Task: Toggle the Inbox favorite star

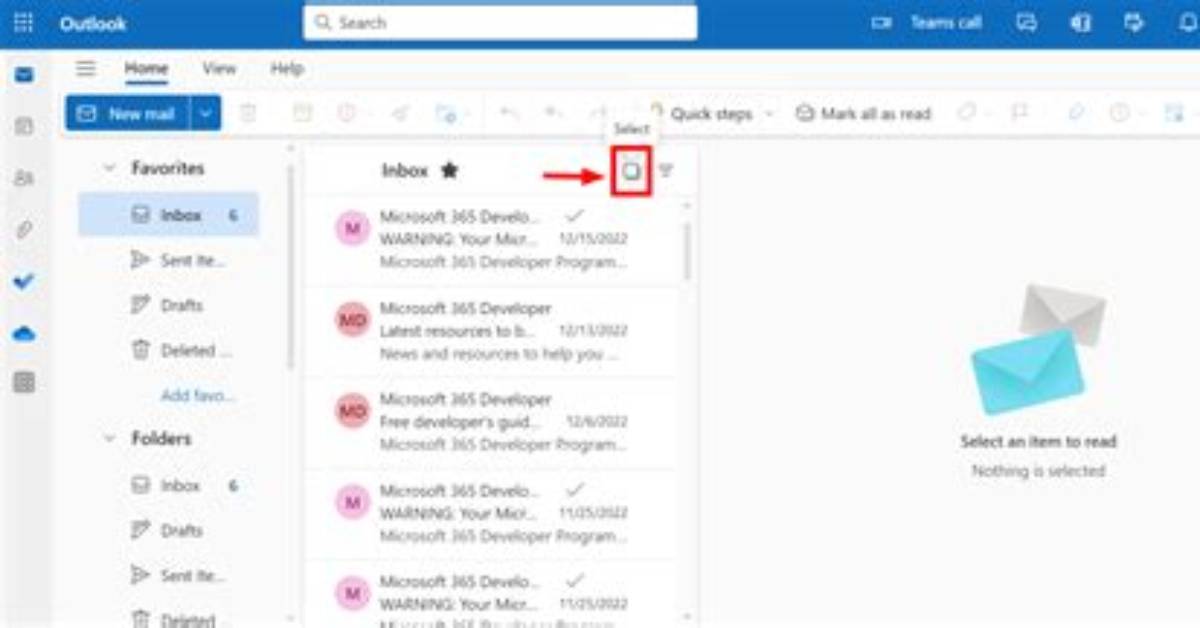Action: [449, 171]
